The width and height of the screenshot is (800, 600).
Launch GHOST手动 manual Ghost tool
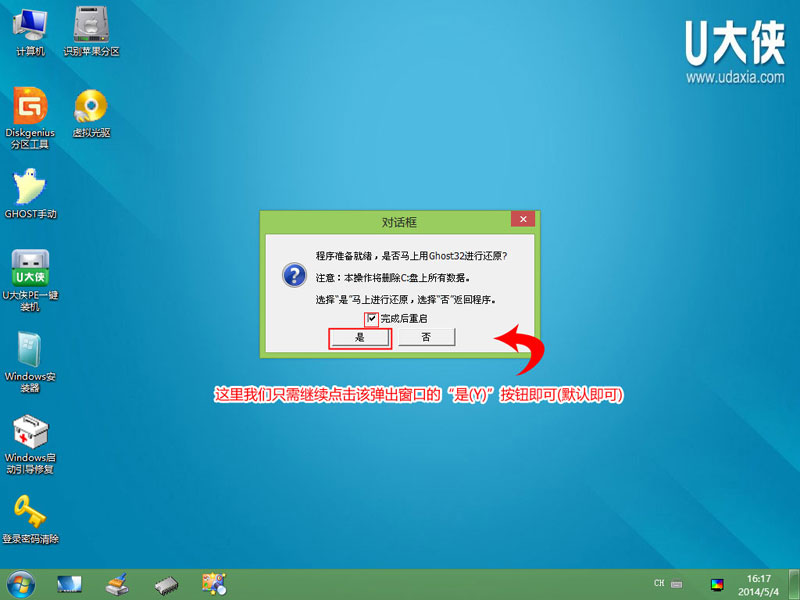30,188
